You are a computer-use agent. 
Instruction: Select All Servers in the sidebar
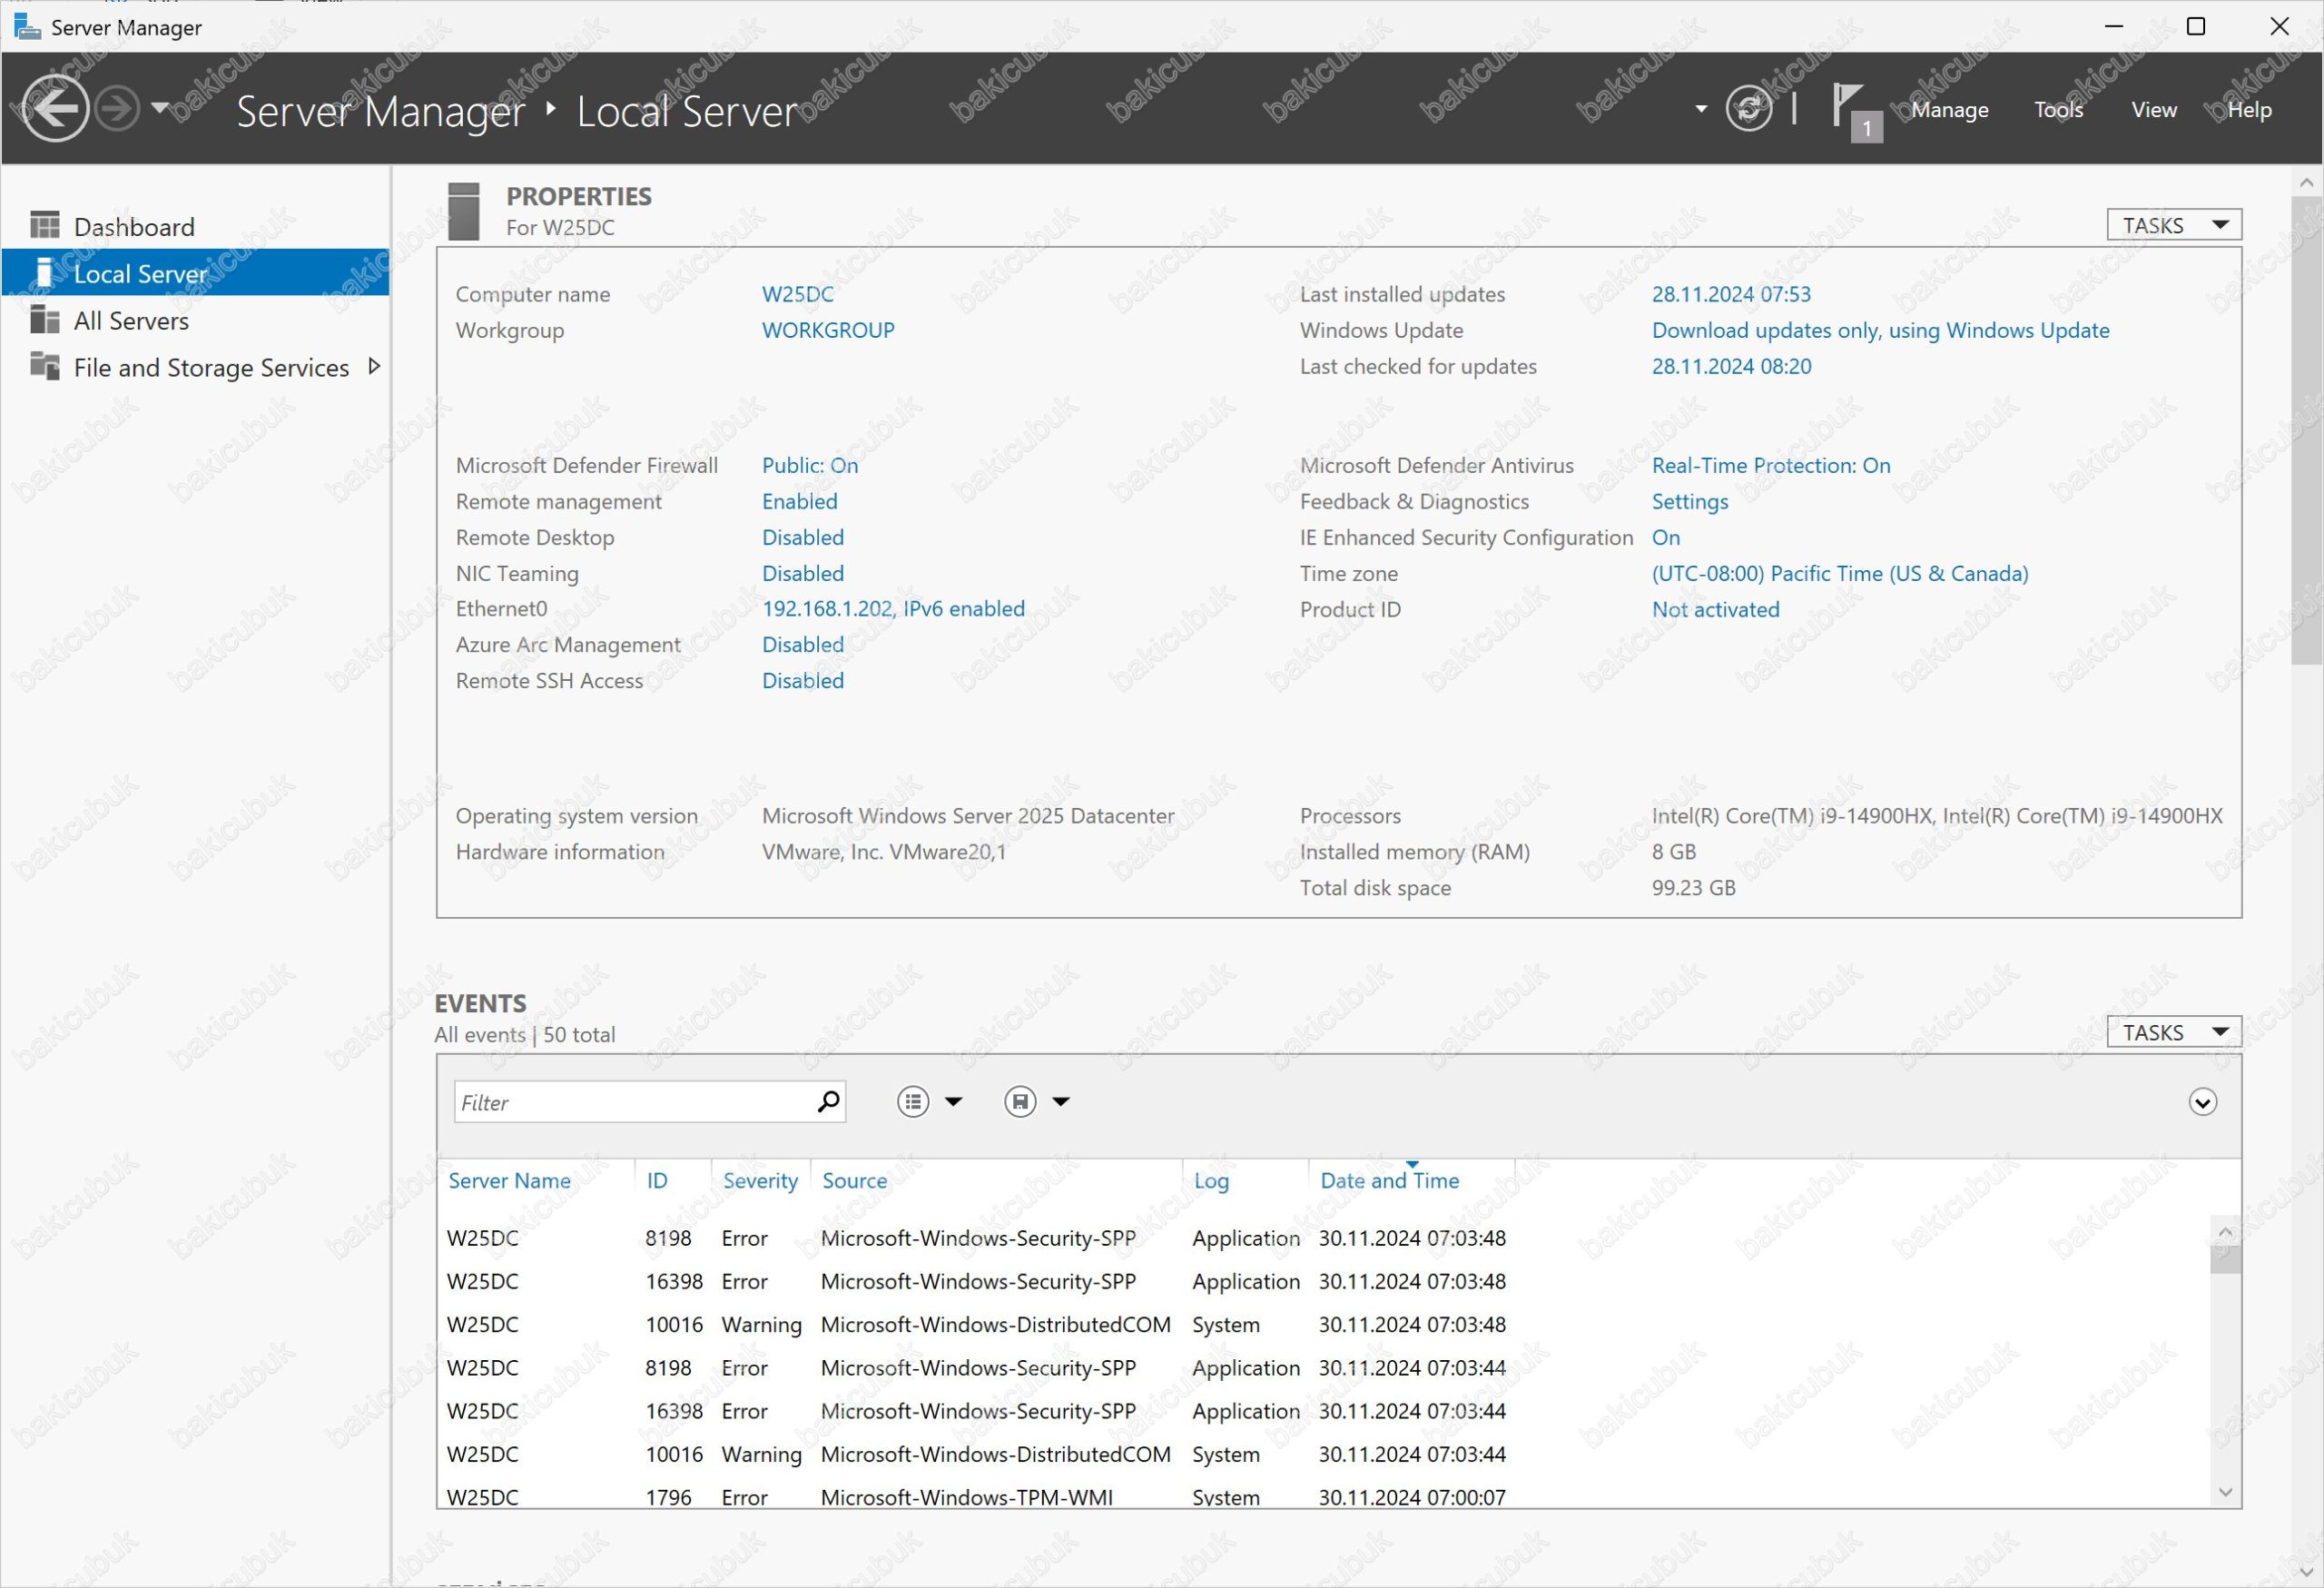pos(195,320)
